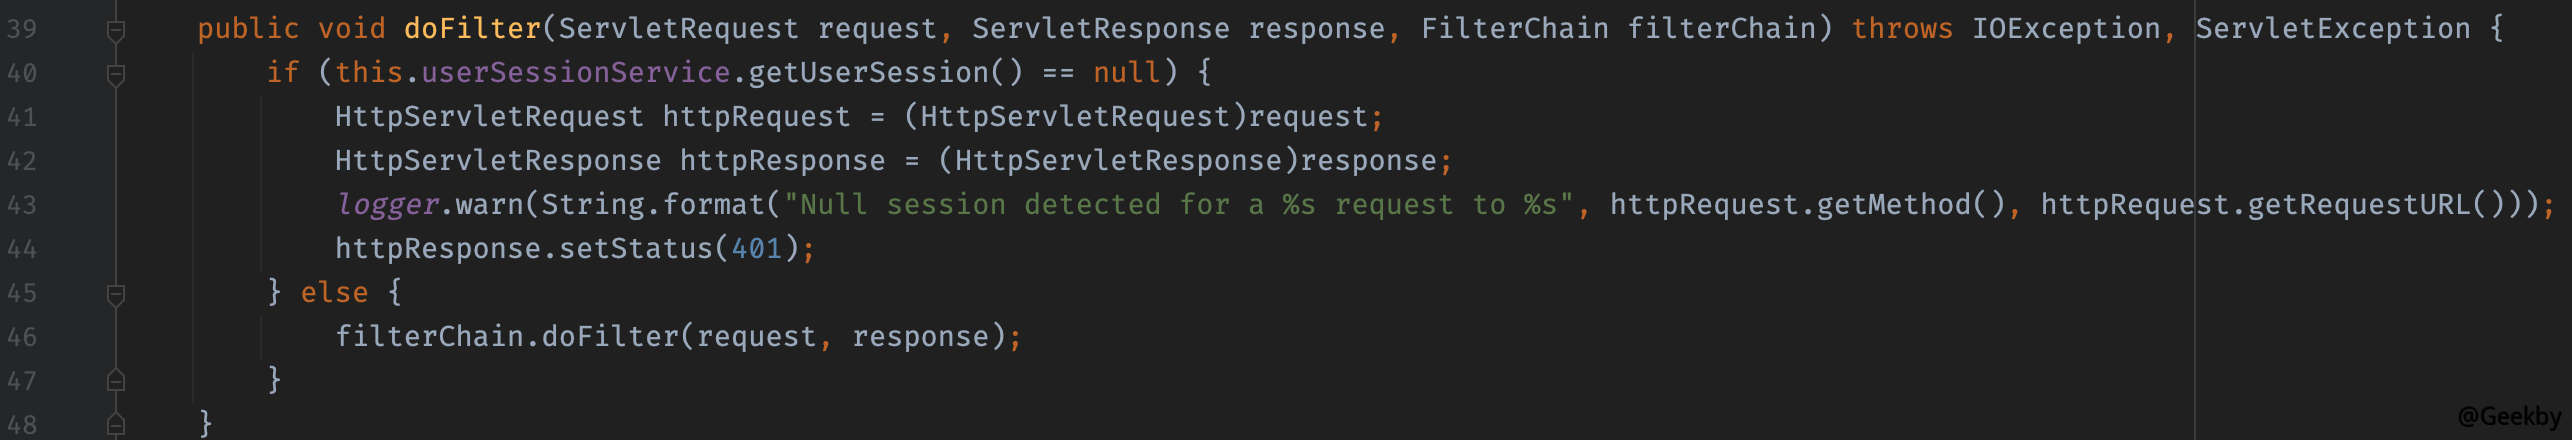Click line number 41 in the gutter
The height and width of the screenshot is (440, 2572).
[x=22, y=117]
